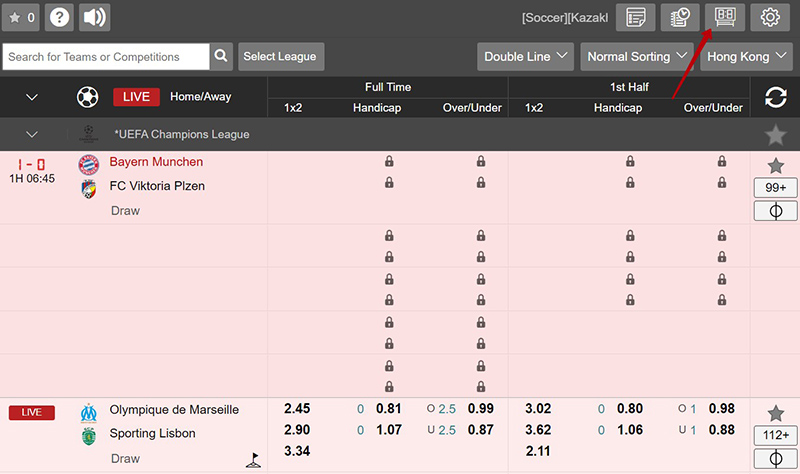The height and width of the screenshot is (474, 800).
Task: Click the UEFA Champions League logo
Action: coord(89,134)
